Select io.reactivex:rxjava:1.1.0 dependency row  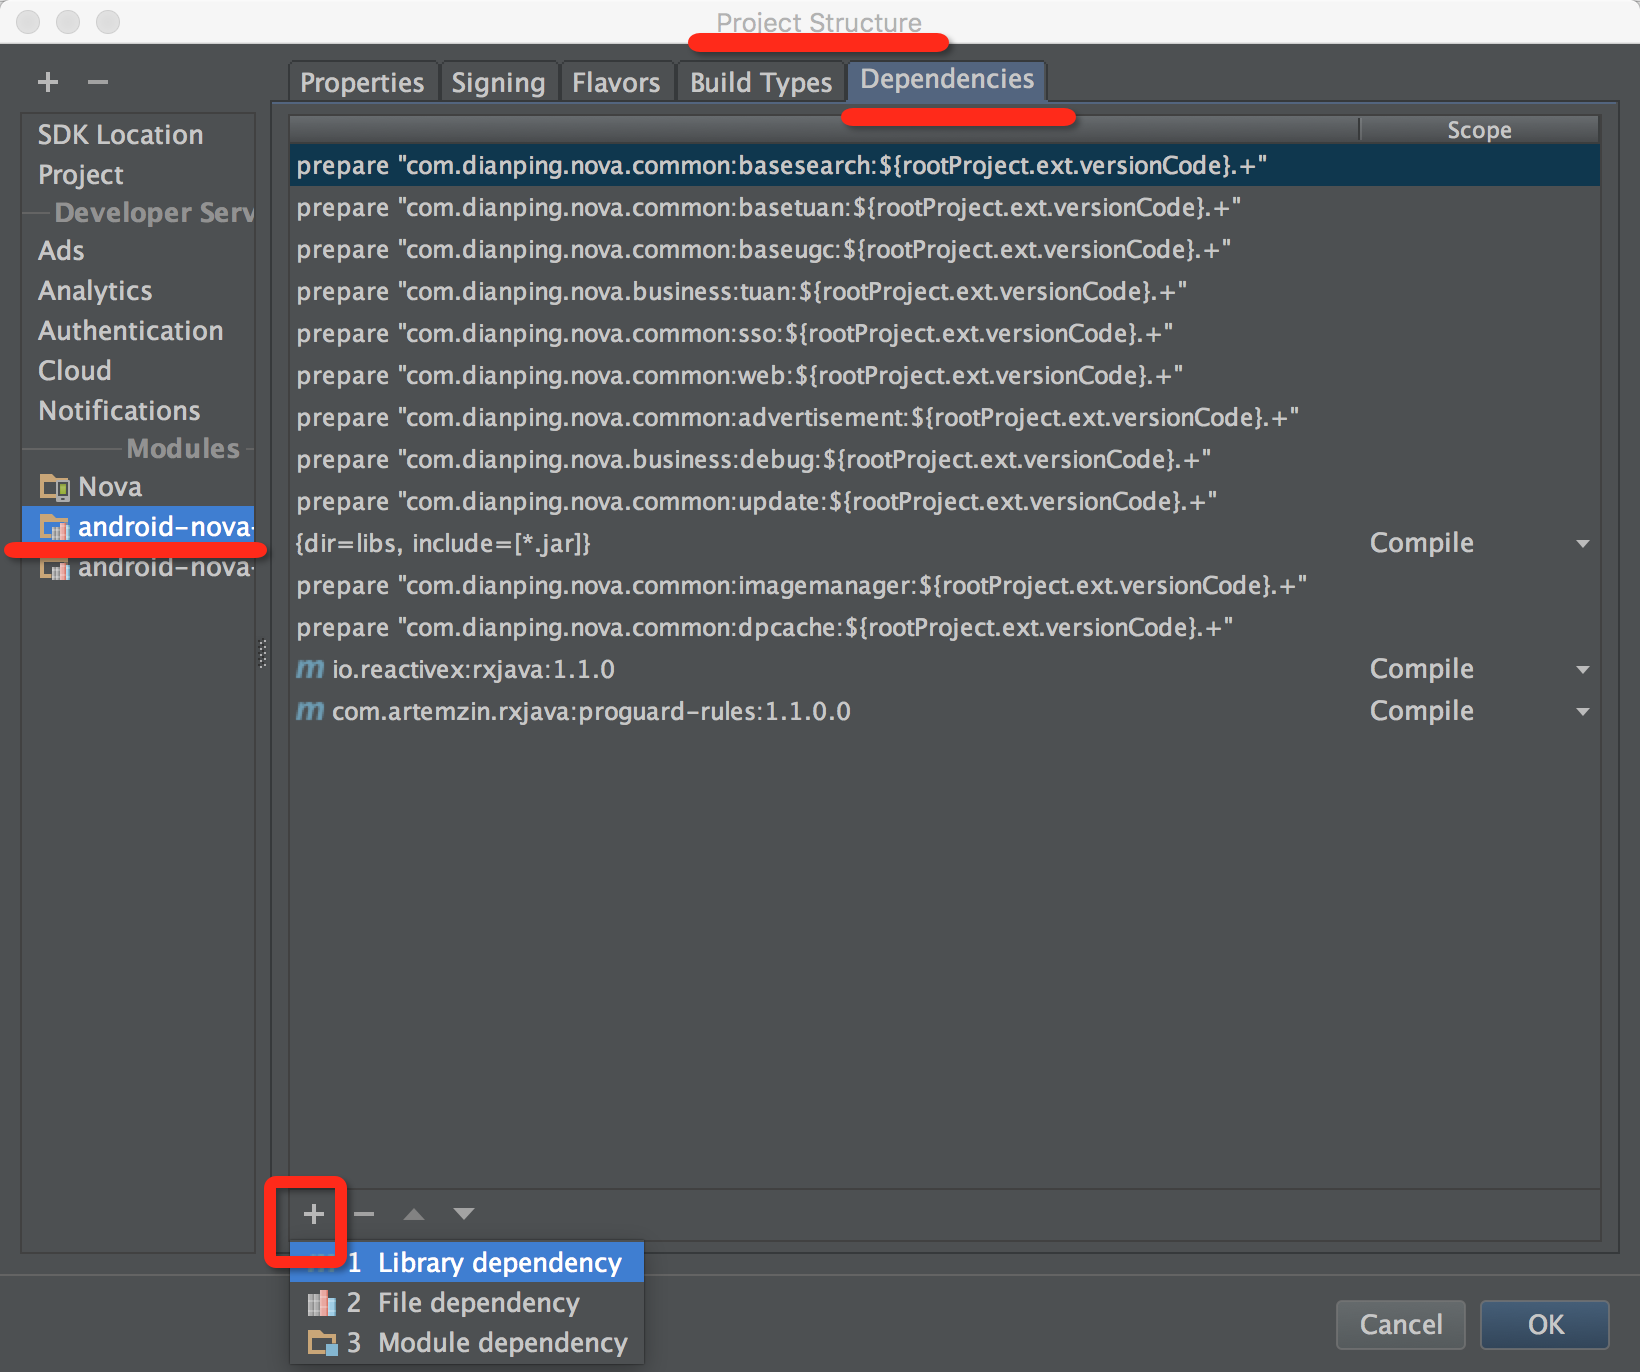[945, 669]
